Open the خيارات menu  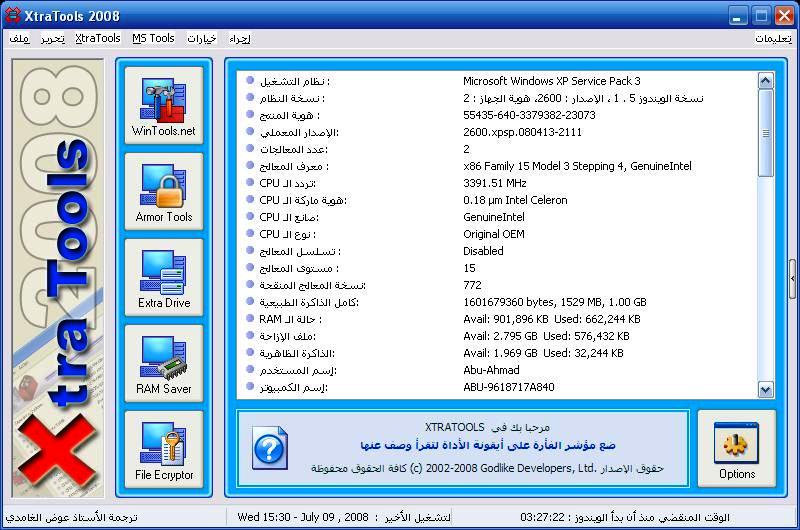tap(202, 39)
